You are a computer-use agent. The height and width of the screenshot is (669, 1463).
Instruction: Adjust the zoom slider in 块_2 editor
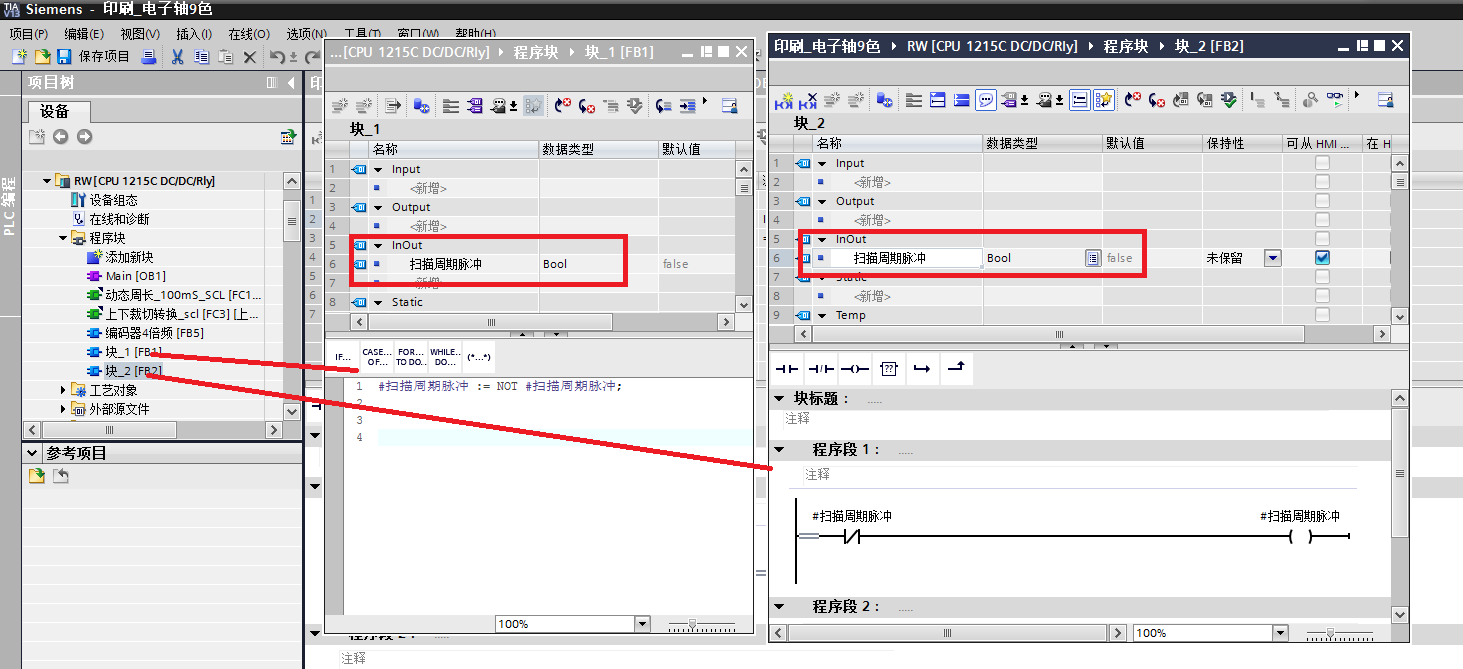(1328, 633)
